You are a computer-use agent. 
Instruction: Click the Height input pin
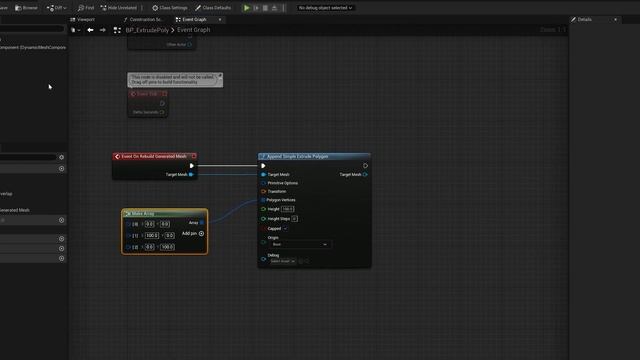pos(263,209)
